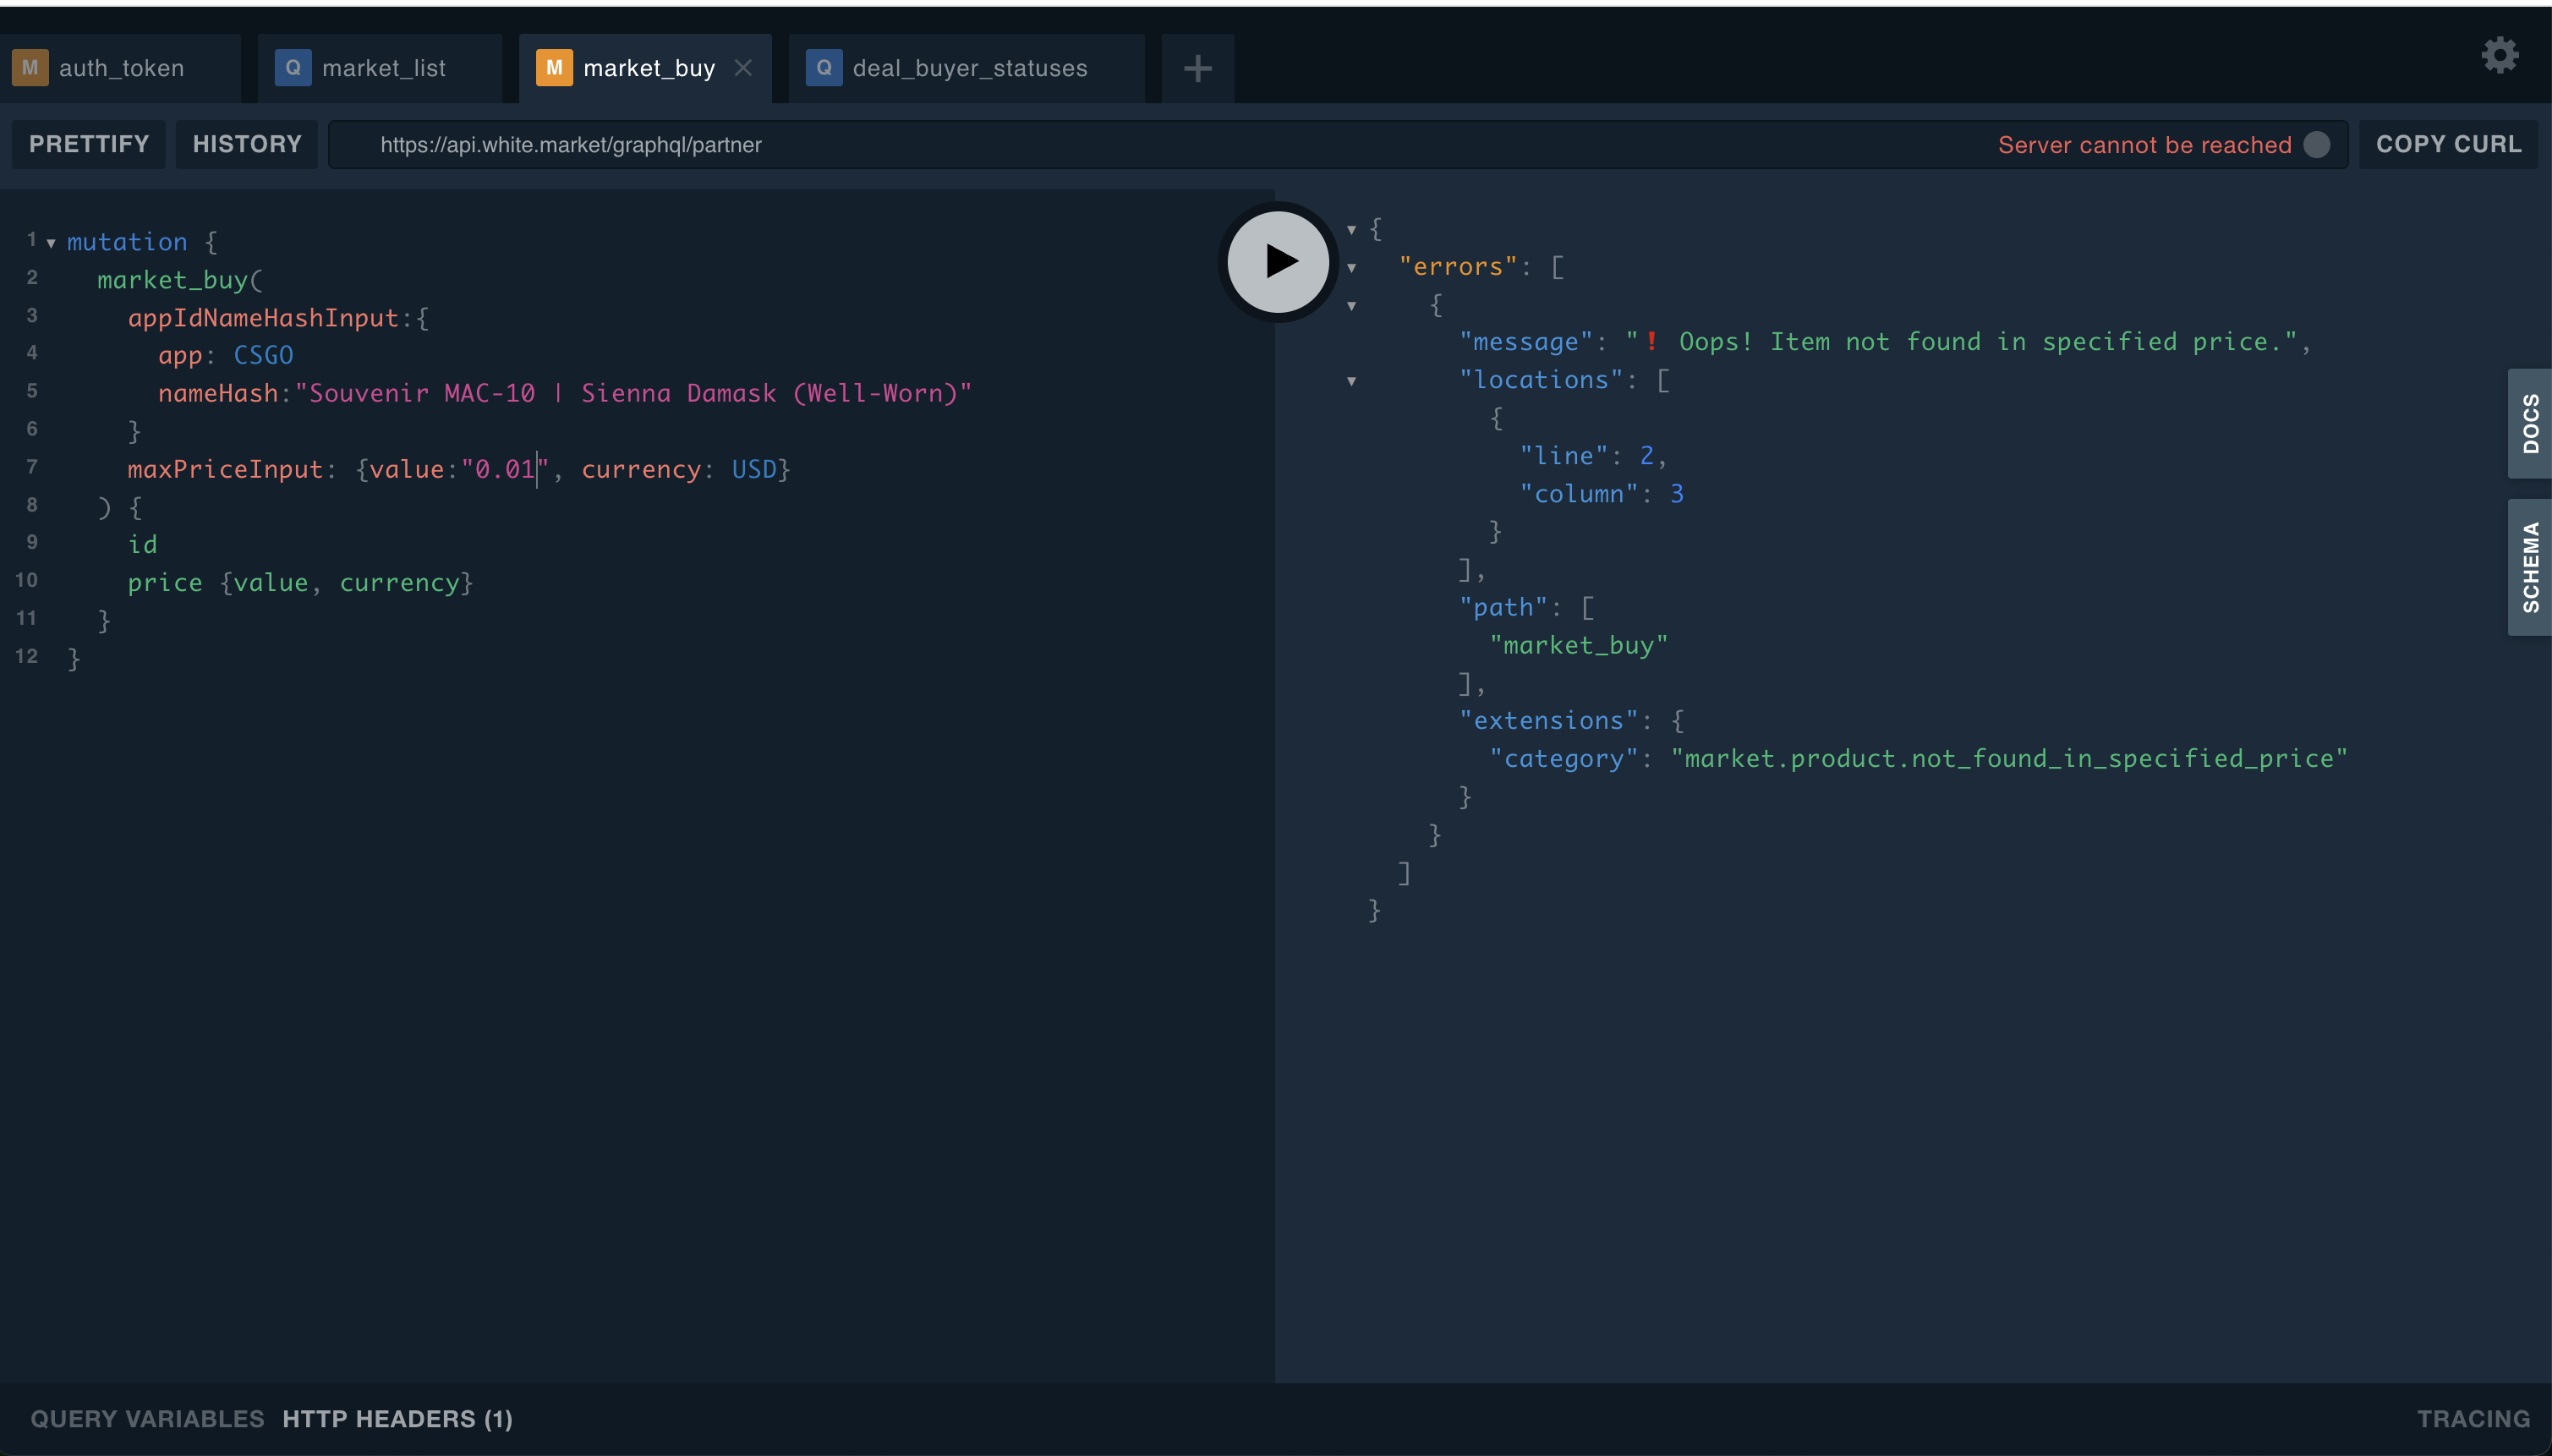The width and height of the screenshot is (2552, 1456).
Task: Open the DOCS side panel
Action: [x=2530, y=424]
